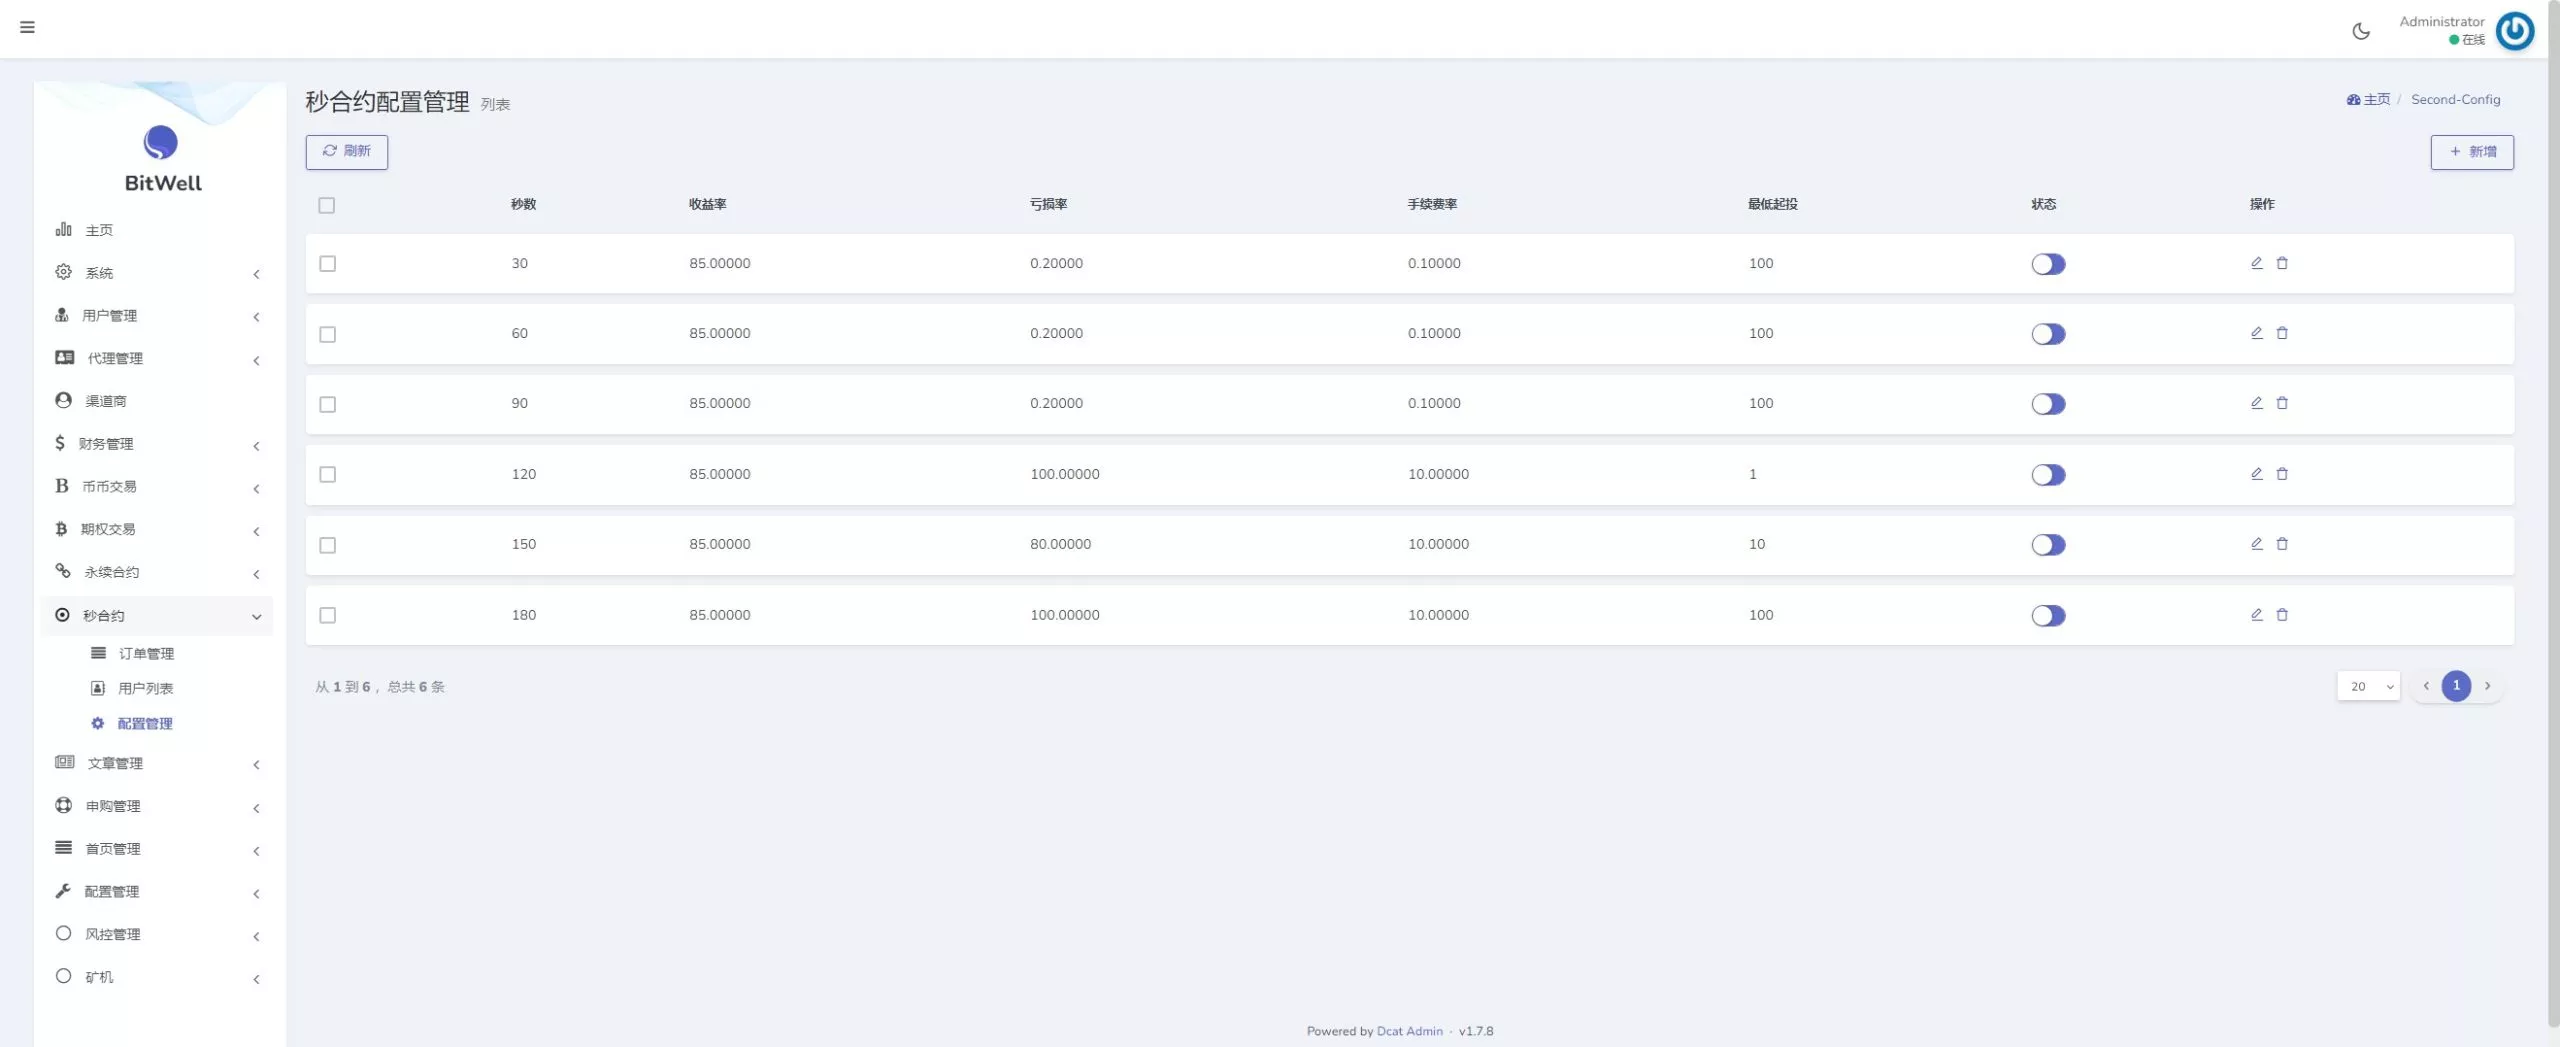Expand the 用户管理 sidebar menu
2560x1047 pixels.
(110, 316)
